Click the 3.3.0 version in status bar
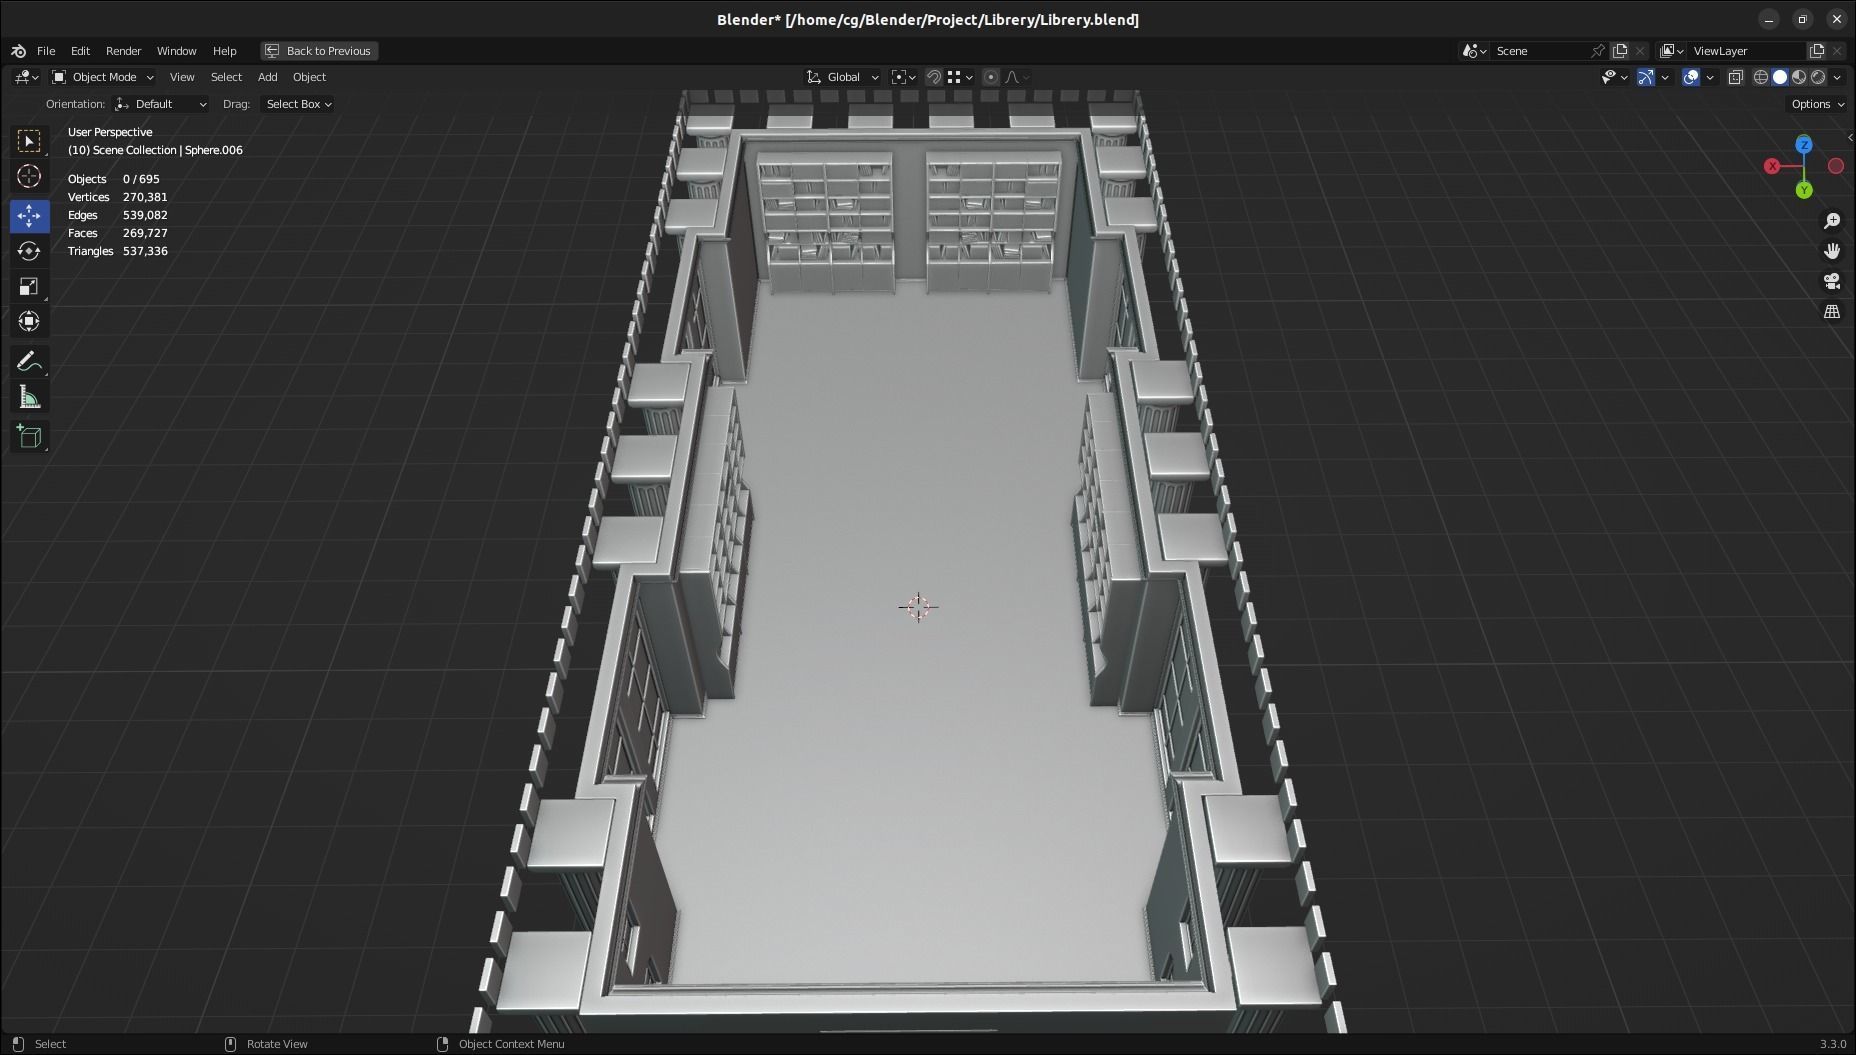1856x1055 pixels. point(1832,1044)
